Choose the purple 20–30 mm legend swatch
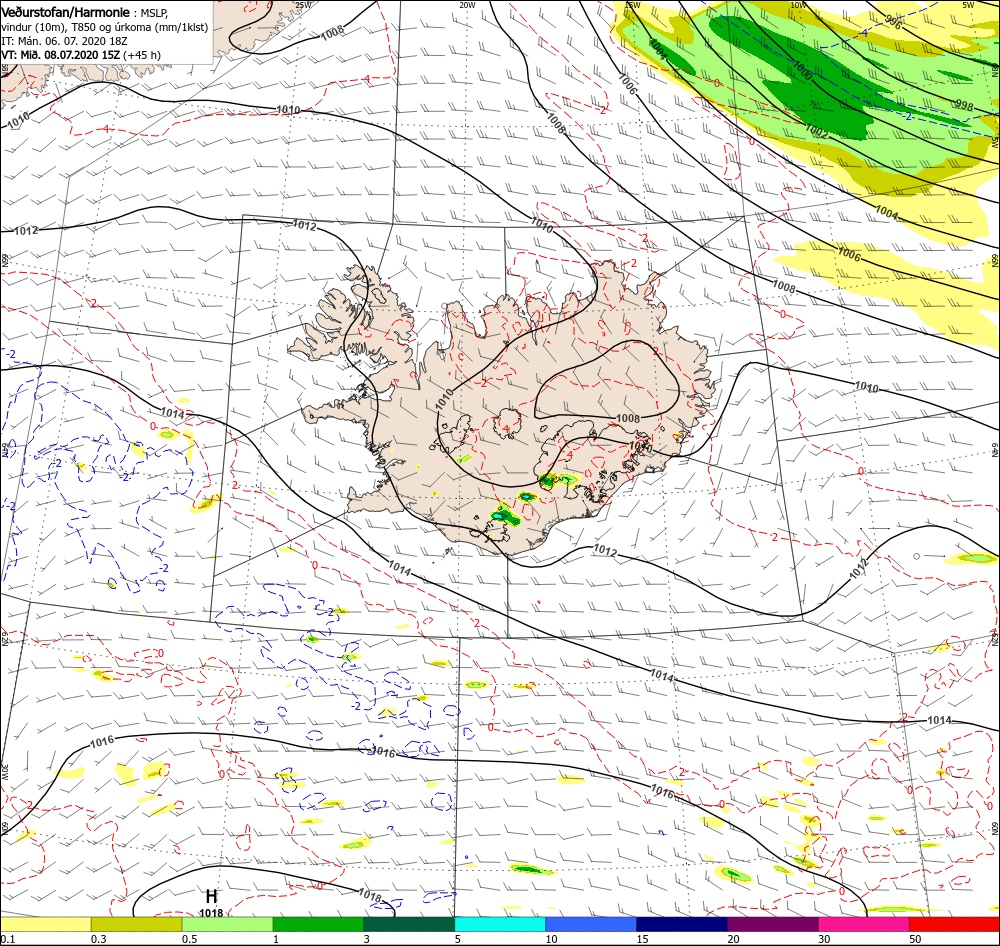Viewport: 1000px width, 946px height. click(772, 924)
